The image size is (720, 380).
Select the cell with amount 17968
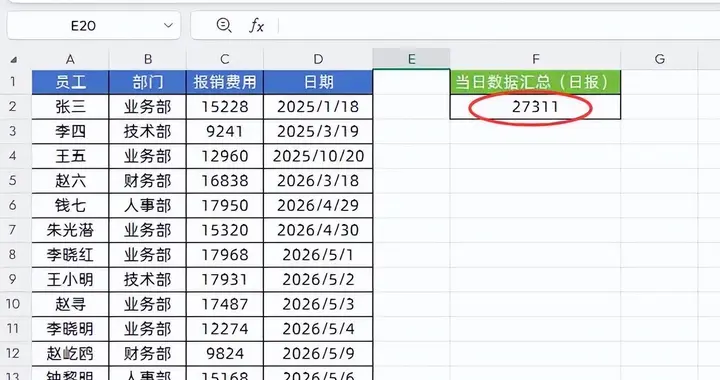click(225, 255)
